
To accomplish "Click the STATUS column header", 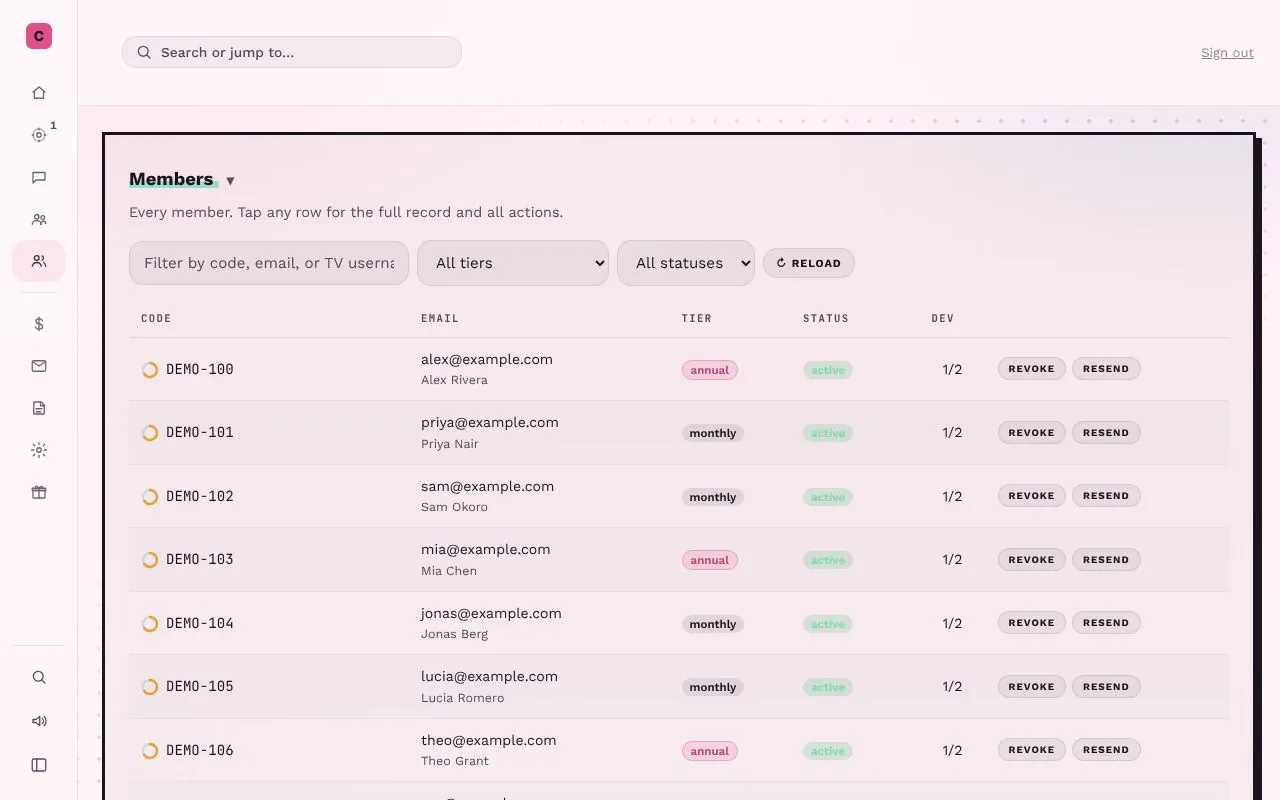I will [826, 319].
